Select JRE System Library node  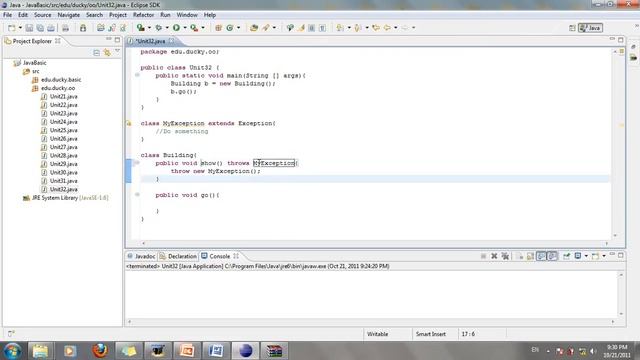(66, 198)
